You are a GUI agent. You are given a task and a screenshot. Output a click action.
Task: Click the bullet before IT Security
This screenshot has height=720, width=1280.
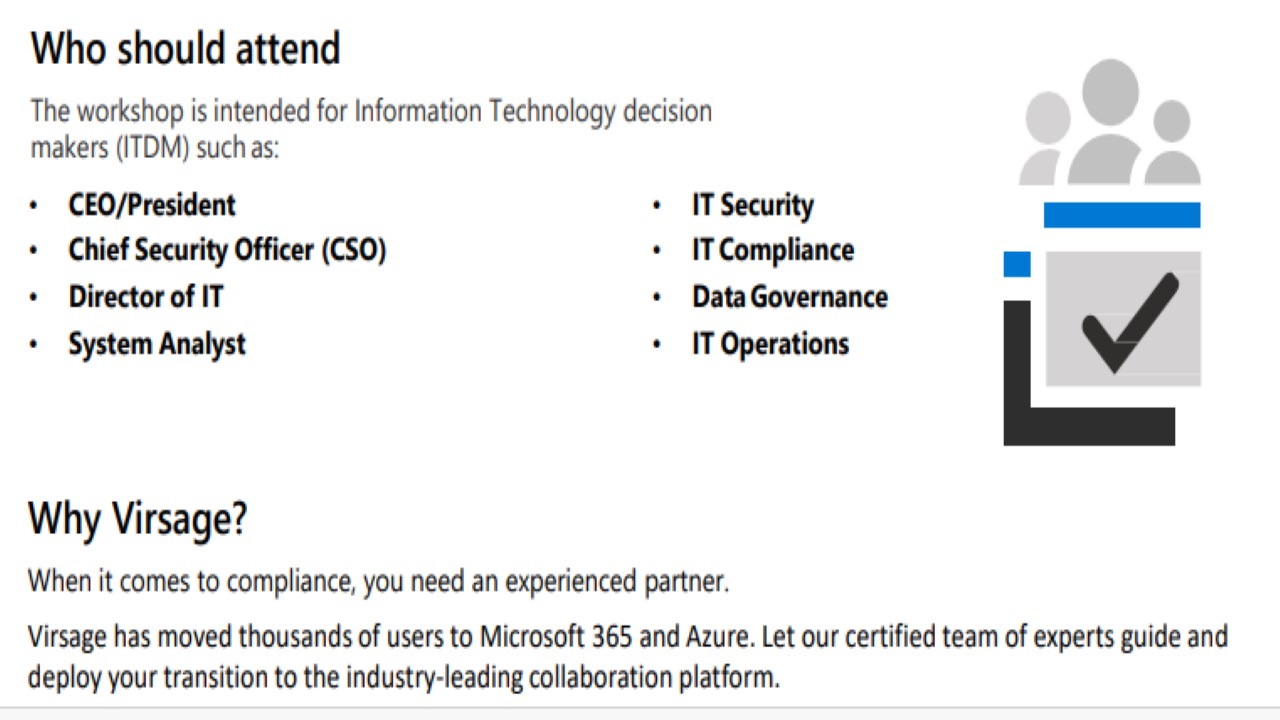(657, 206)
